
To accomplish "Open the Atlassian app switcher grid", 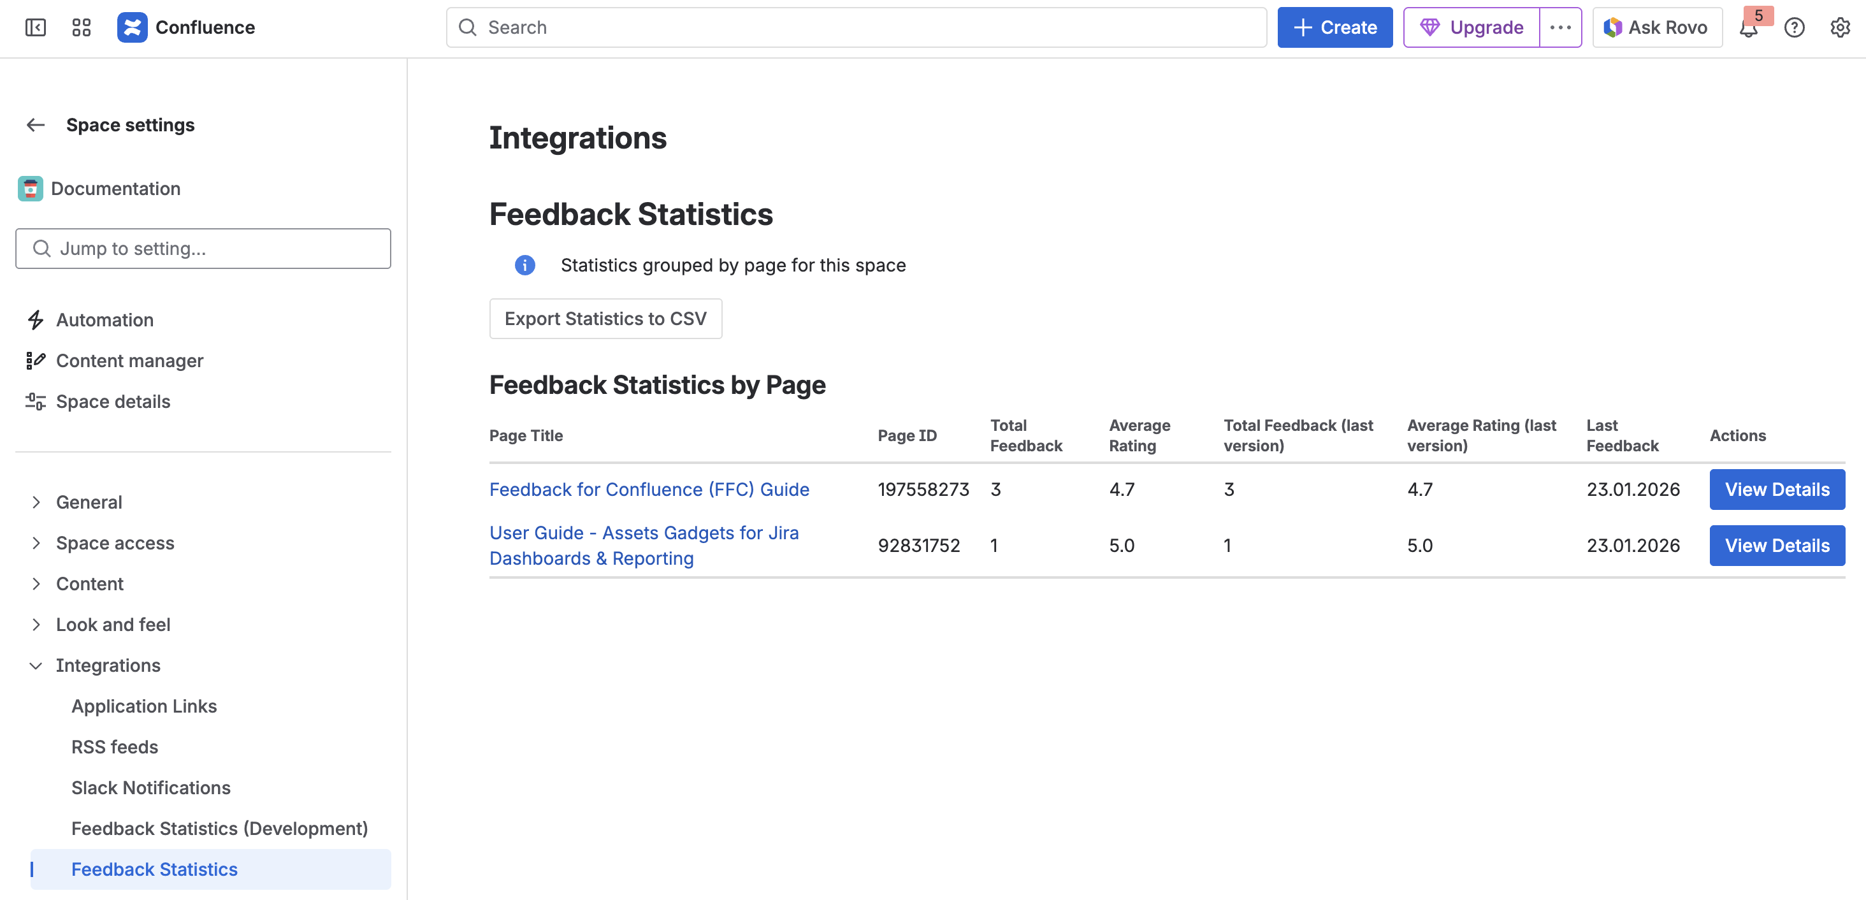I will [81, 27].
